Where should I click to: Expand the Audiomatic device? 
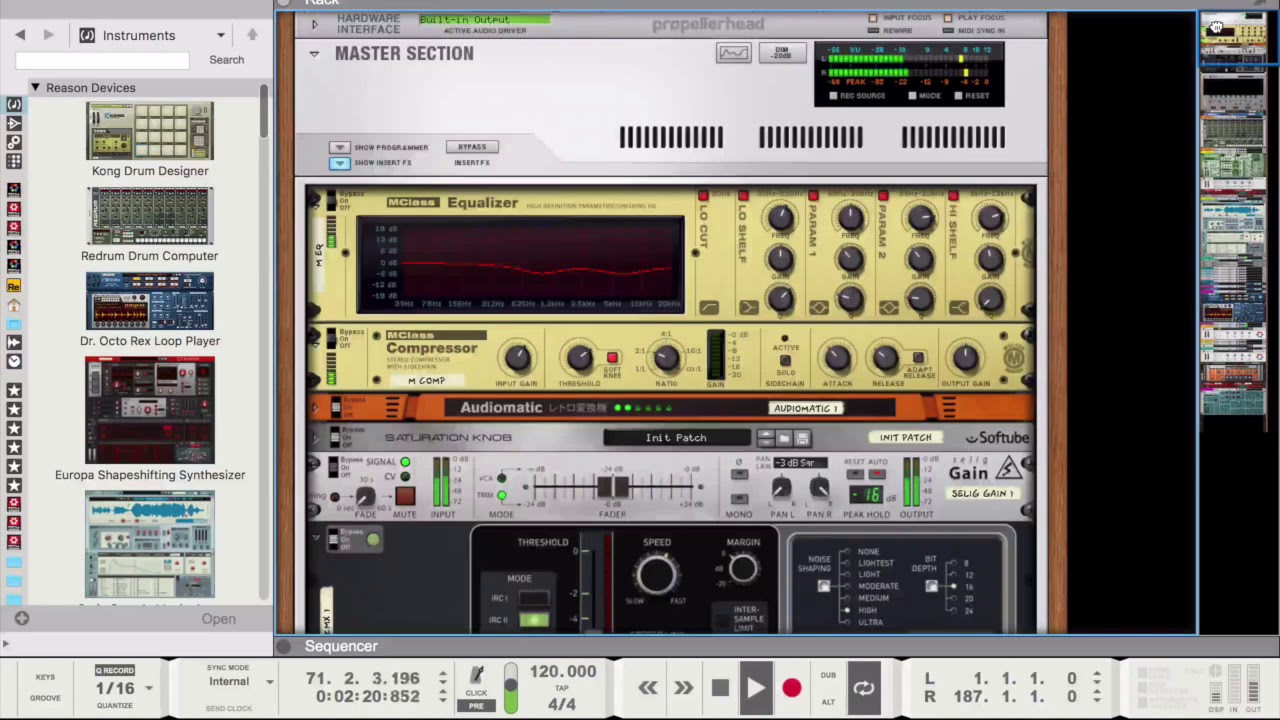coord(314,407)
